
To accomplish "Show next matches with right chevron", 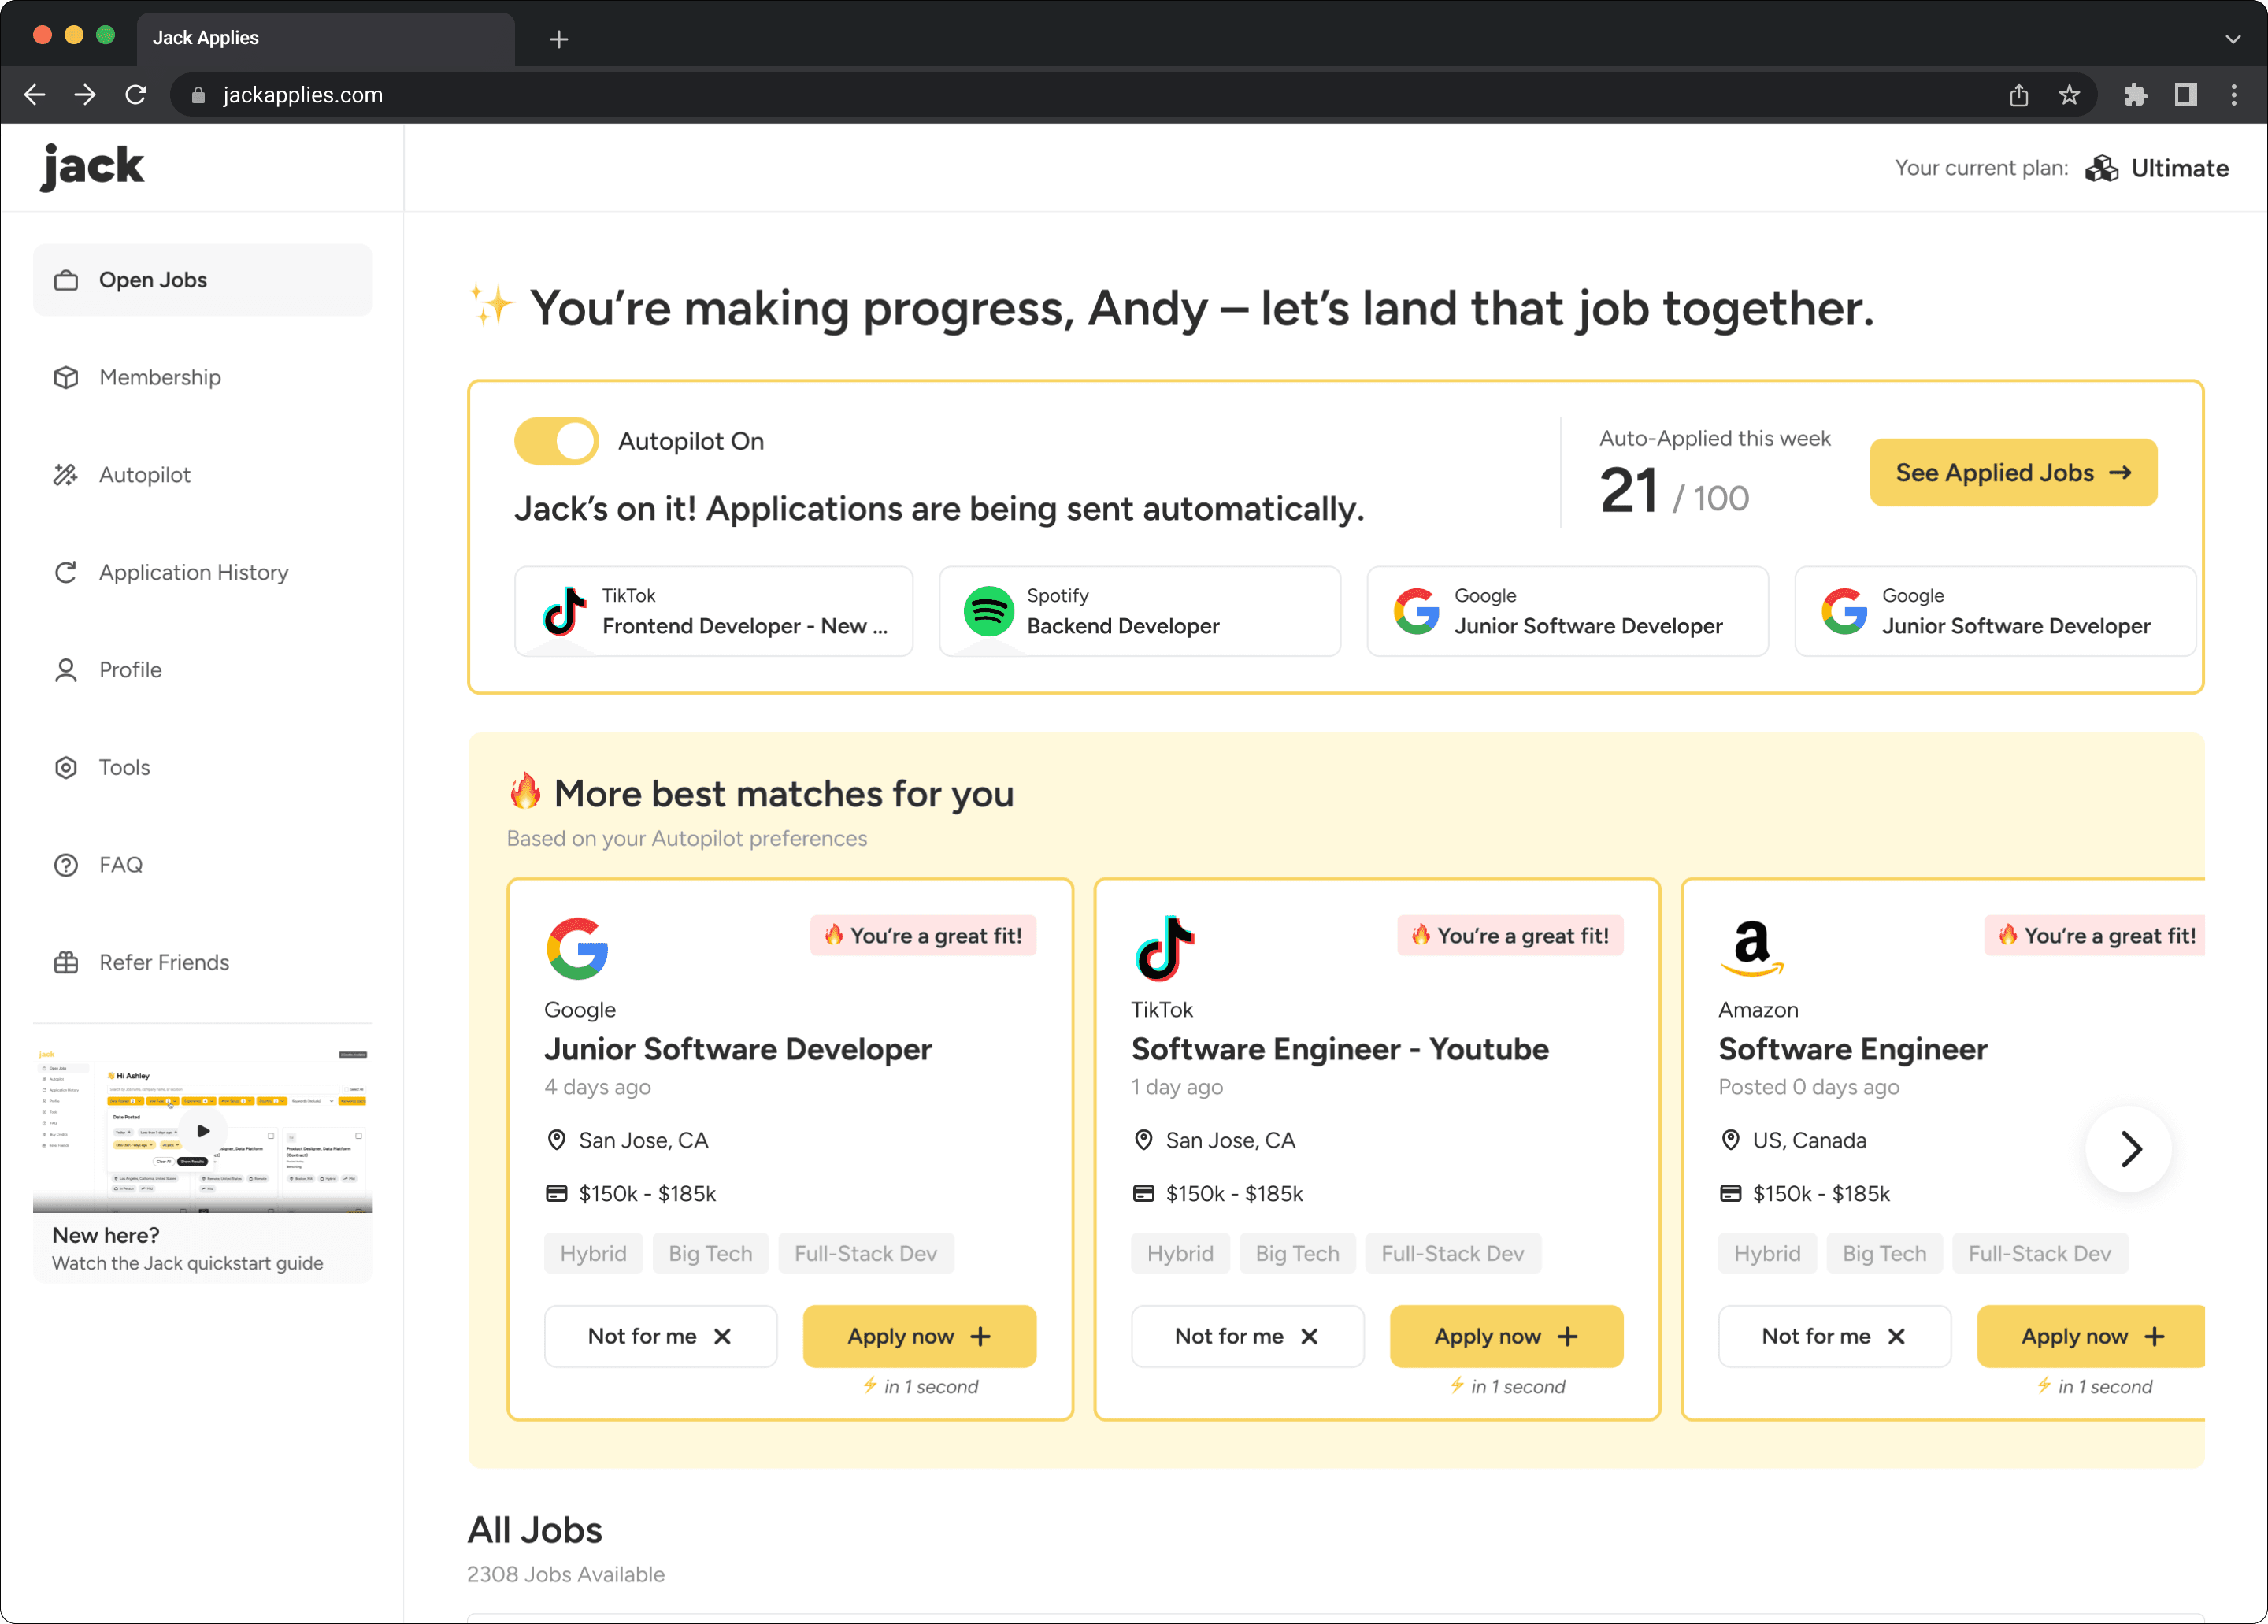I will [x=2129, y=1149].
